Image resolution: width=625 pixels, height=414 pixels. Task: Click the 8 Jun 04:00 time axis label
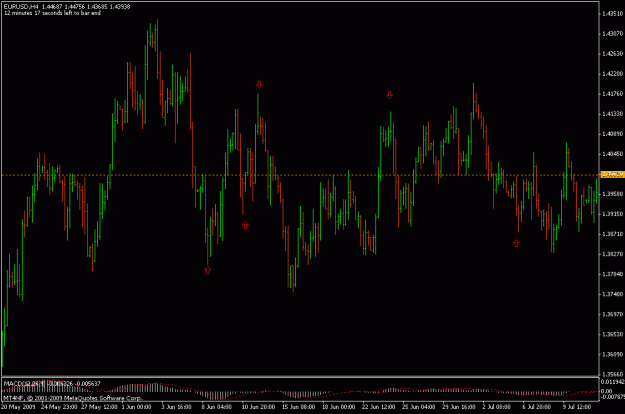[216, 407]
